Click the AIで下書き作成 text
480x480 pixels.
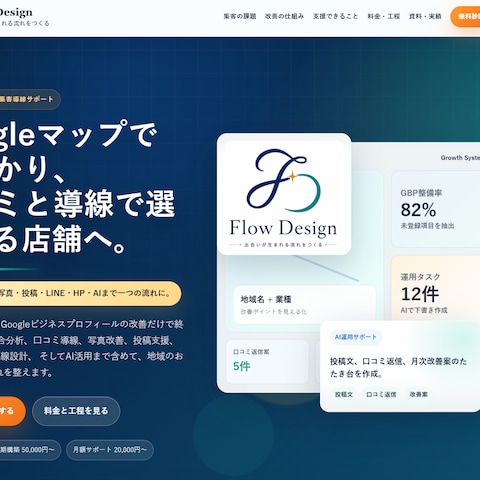[x=424, y=310]
